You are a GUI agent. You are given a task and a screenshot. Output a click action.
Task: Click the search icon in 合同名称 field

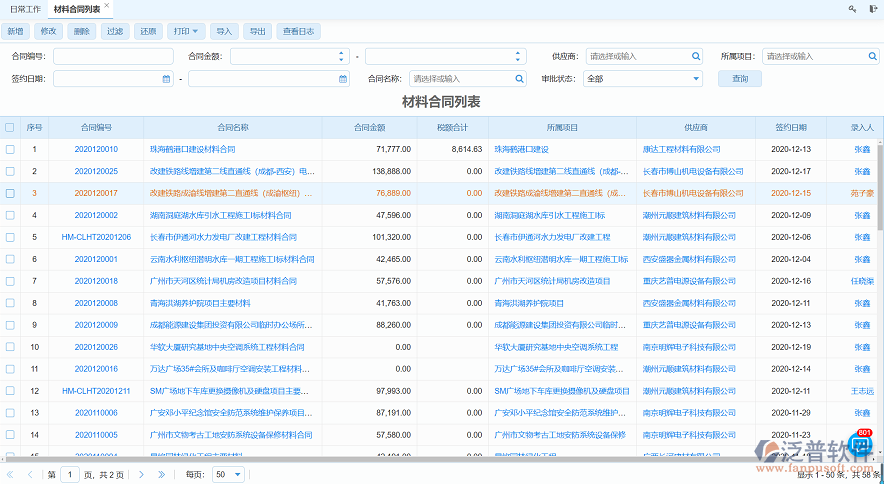click(x=519, y=78)
